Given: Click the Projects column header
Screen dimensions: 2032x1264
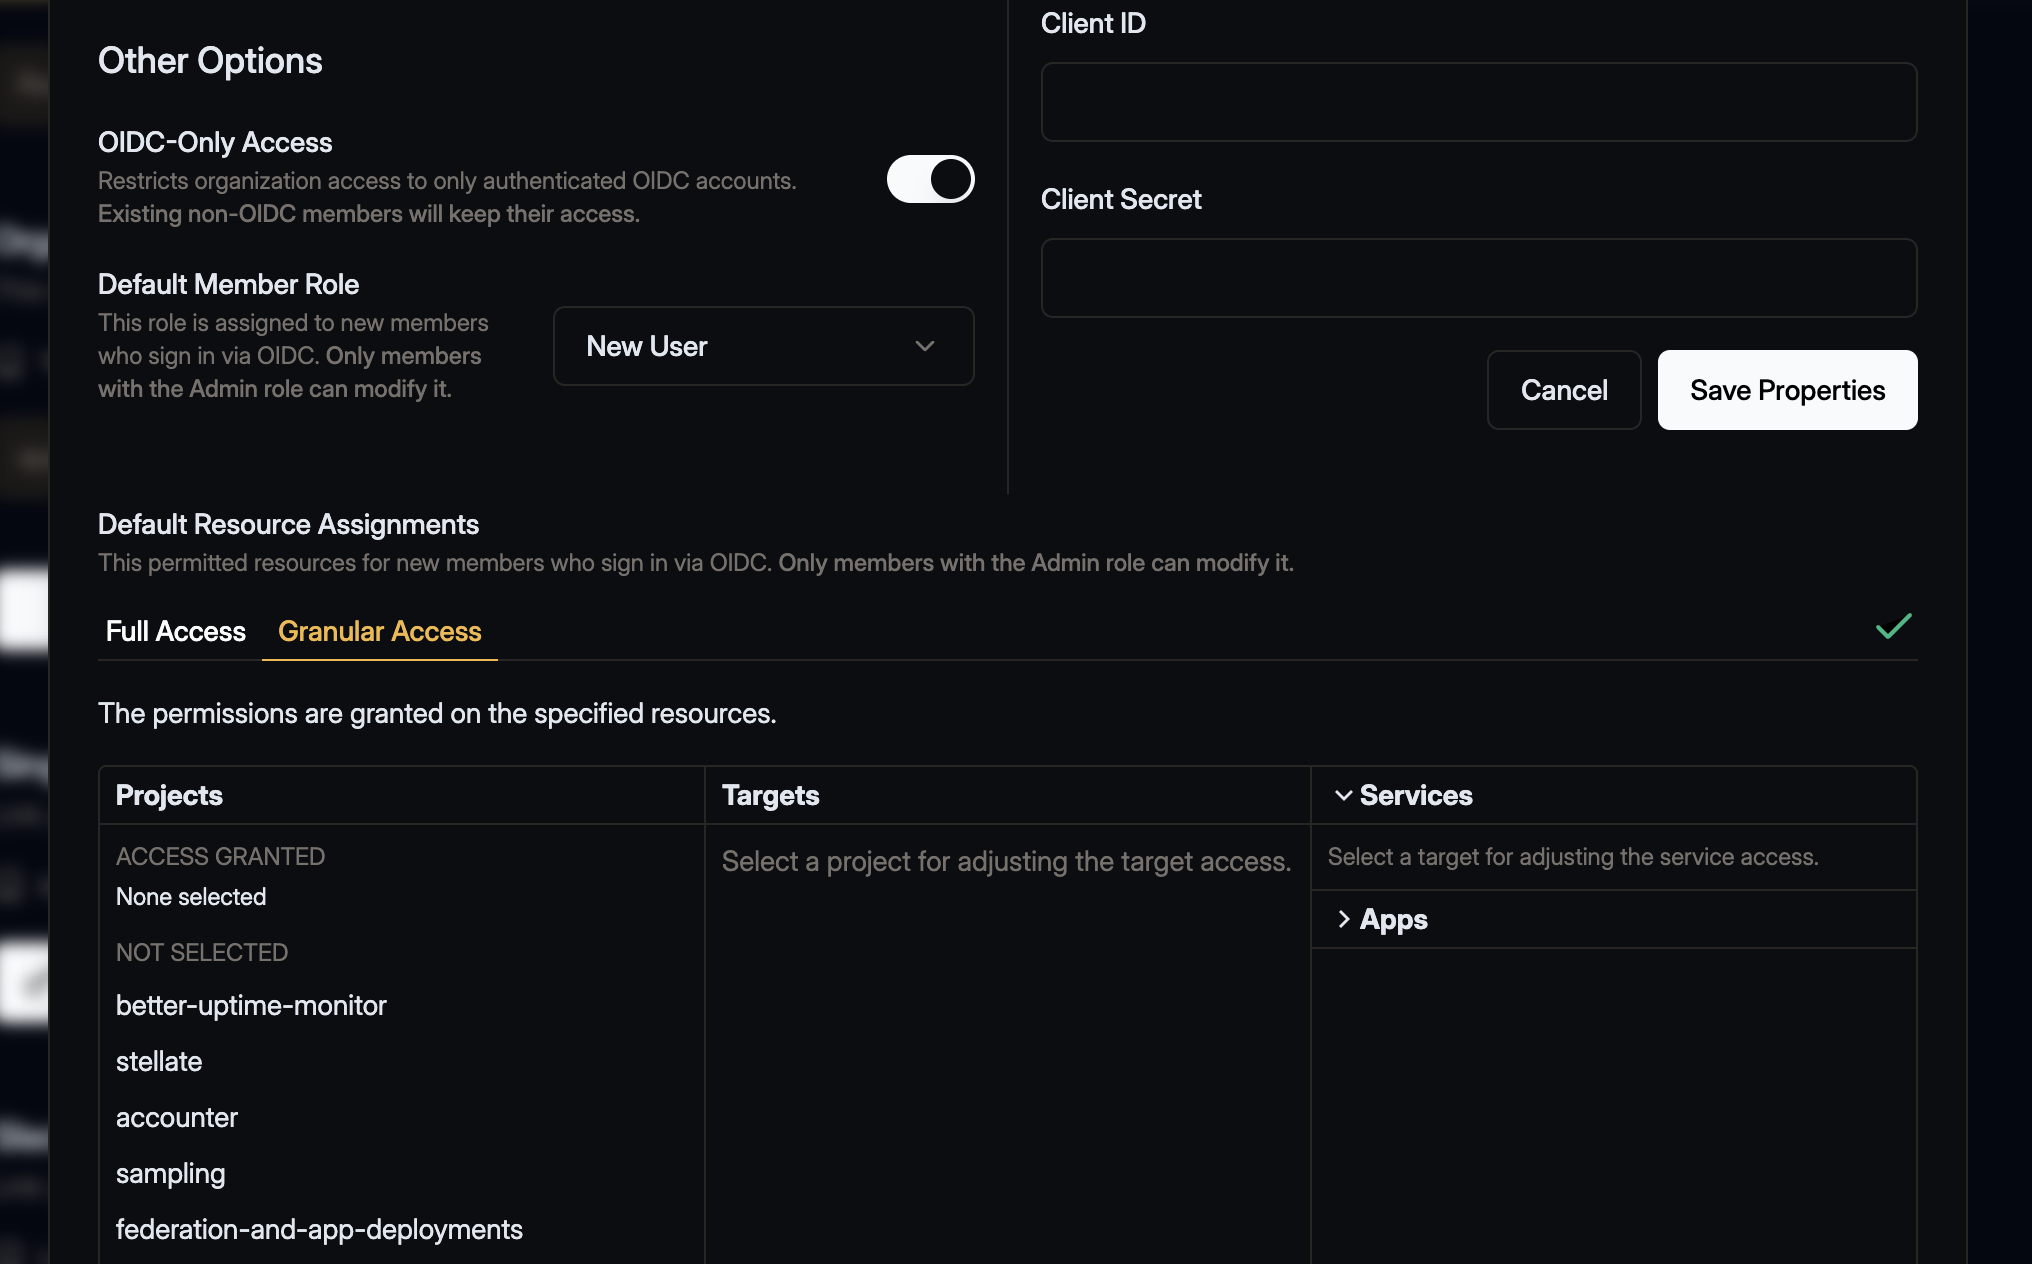Looking at the screenshot, I should point(169,795).
